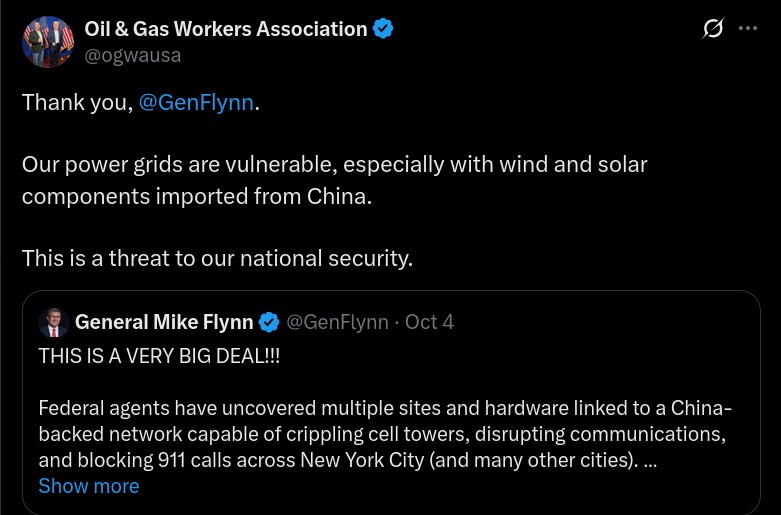Screen dimensions: 781x515
Task: Click the Oil & Gas Workers Association name
Action: [225, 29]
